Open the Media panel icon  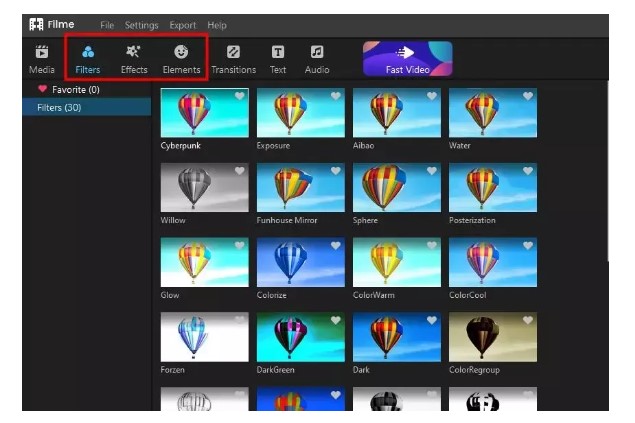coord(42,52)
